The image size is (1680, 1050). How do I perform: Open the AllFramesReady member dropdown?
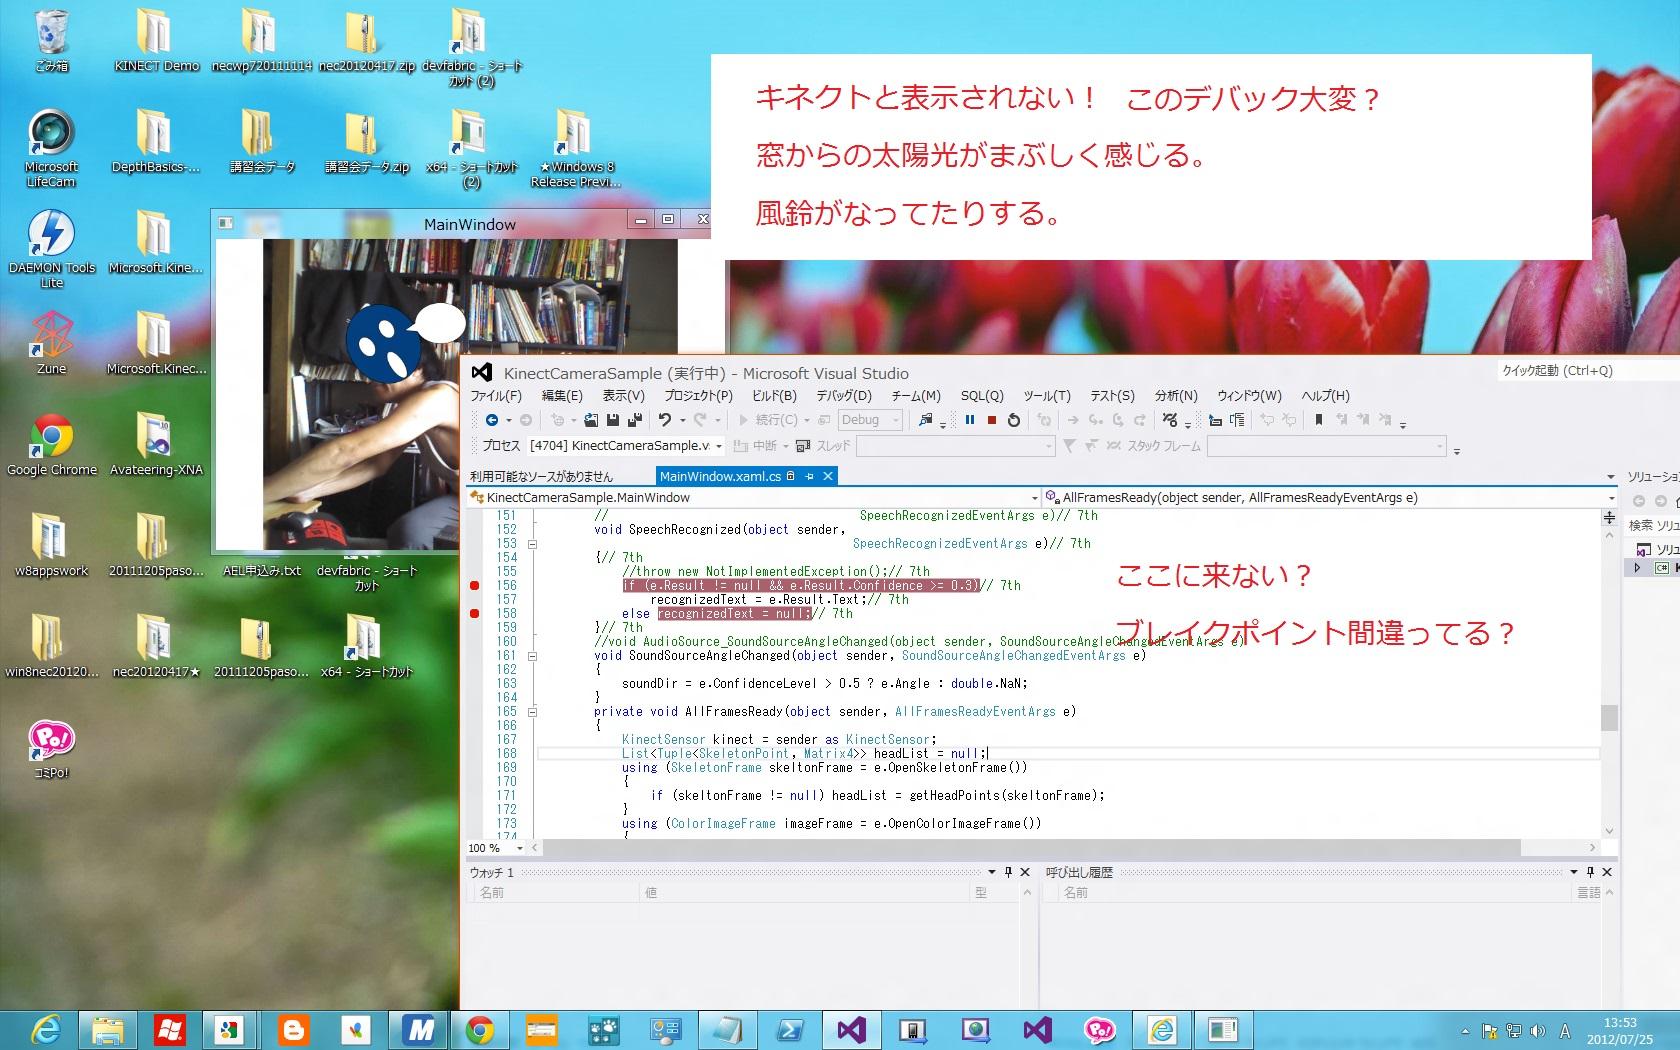[1331, 498]
